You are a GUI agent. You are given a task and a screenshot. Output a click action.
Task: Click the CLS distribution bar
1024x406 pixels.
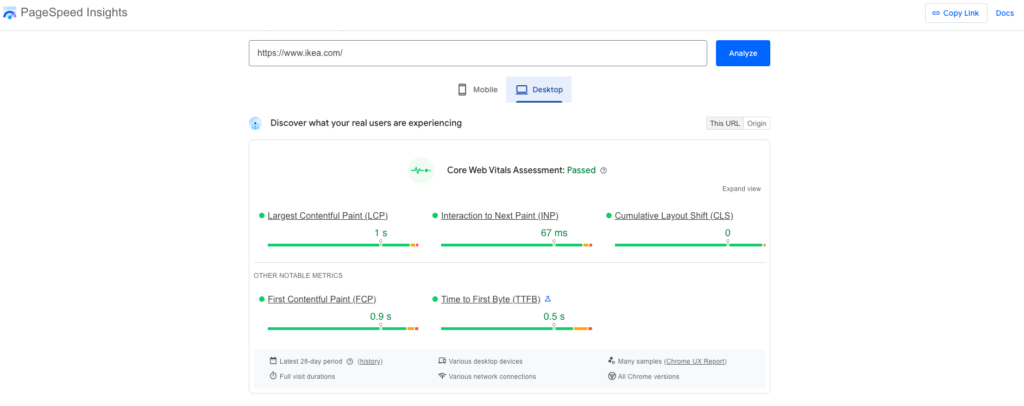690,245
